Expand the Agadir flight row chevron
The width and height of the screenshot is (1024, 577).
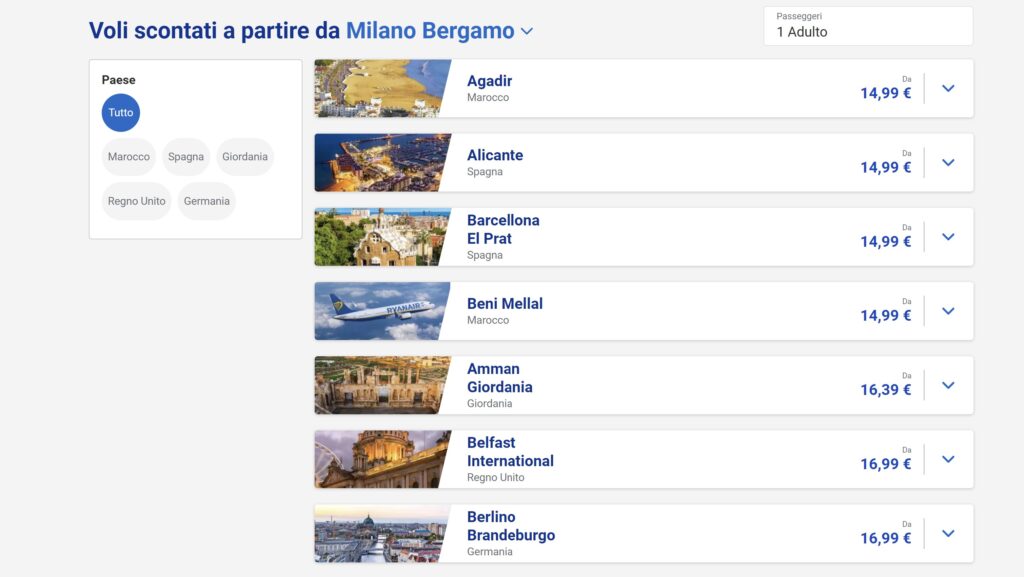tap(948, 88)
